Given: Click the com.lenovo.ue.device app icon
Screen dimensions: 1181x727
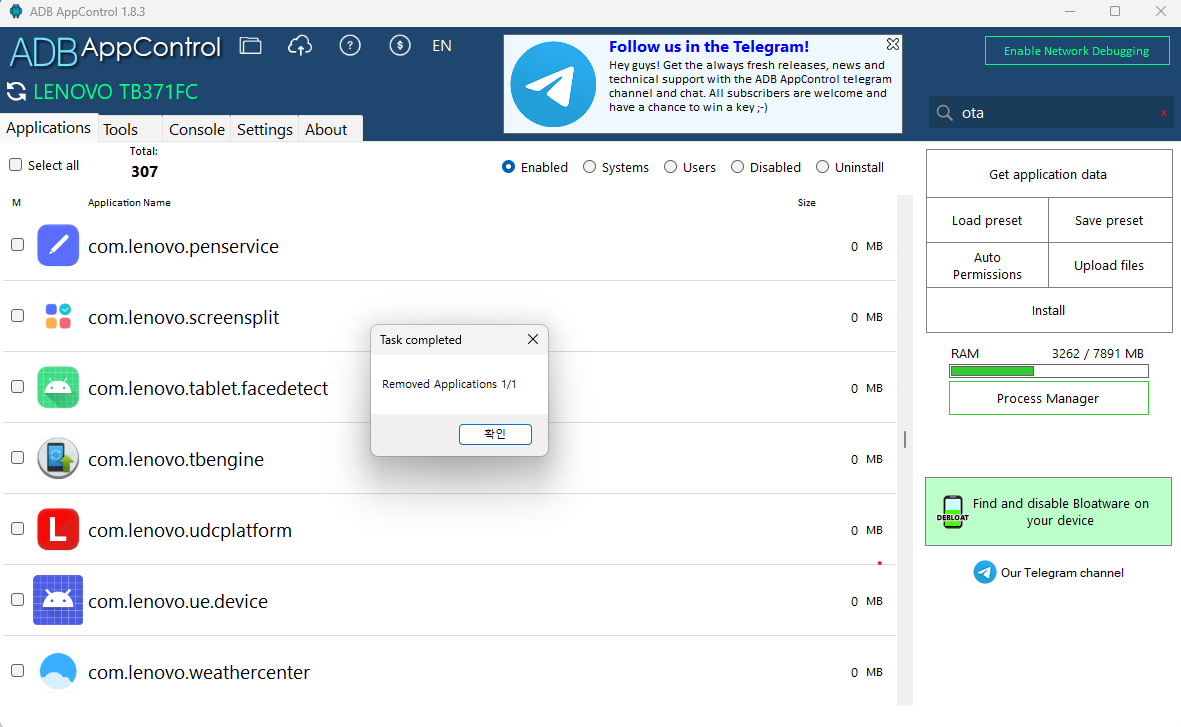Looking at the screenshot, I should [58, 600].
